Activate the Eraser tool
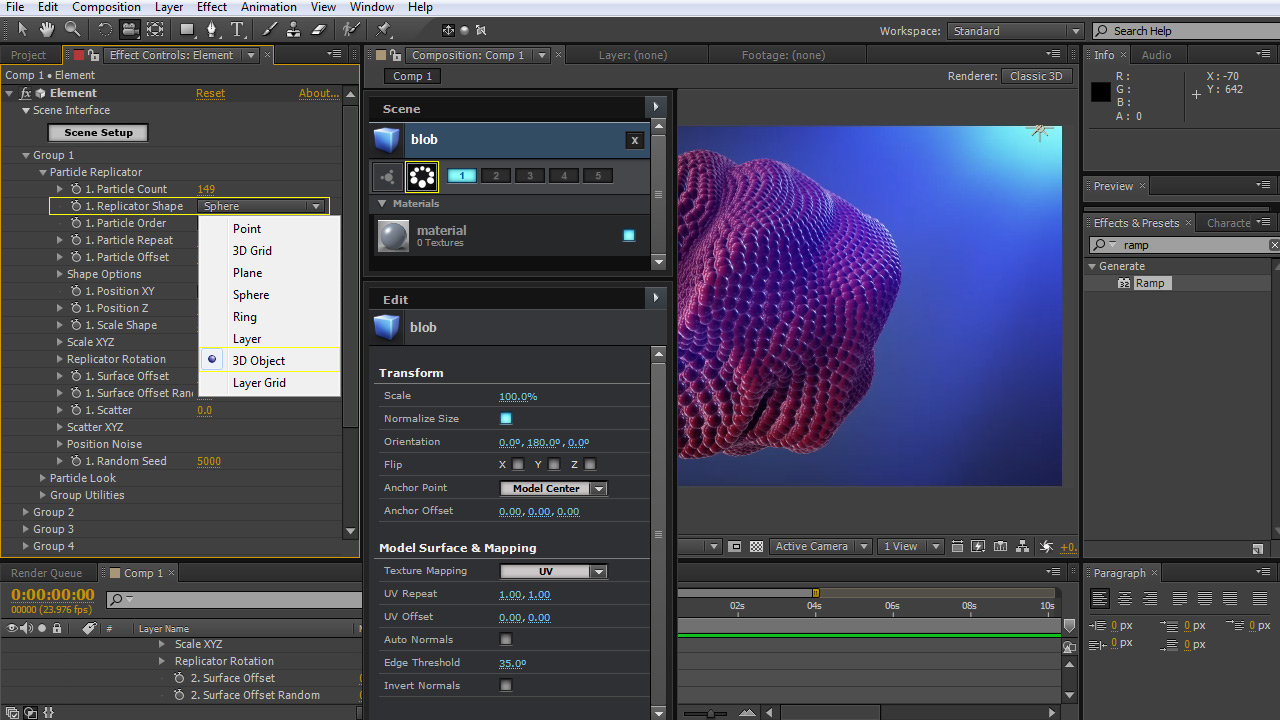 coord(319,30)
